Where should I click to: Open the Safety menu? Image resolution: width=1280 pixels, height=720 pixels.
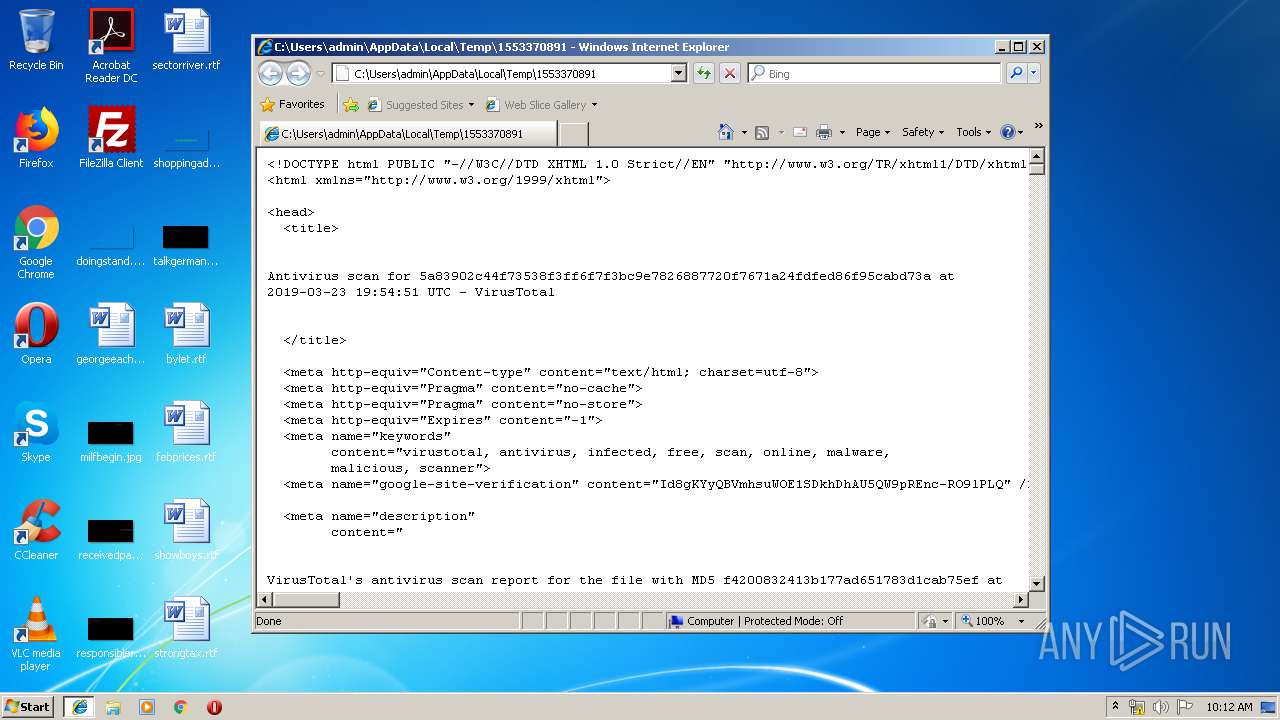pyautogui.click(x=923, y=132)
